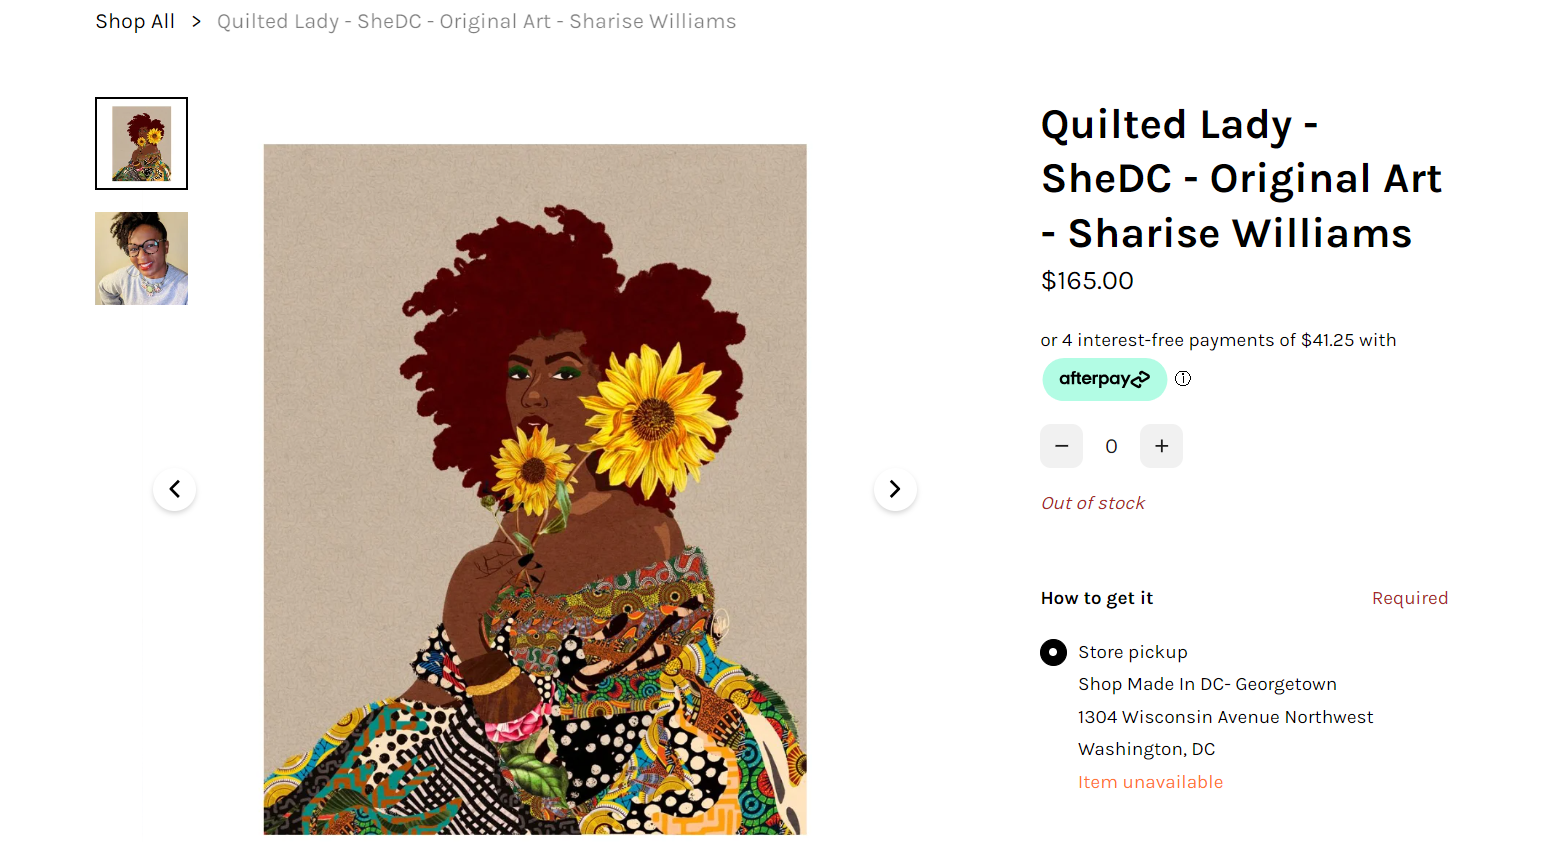Click the main Quilted Lady artwork image
This screenshot has height=842, width=1567.
tap(535, 489)
